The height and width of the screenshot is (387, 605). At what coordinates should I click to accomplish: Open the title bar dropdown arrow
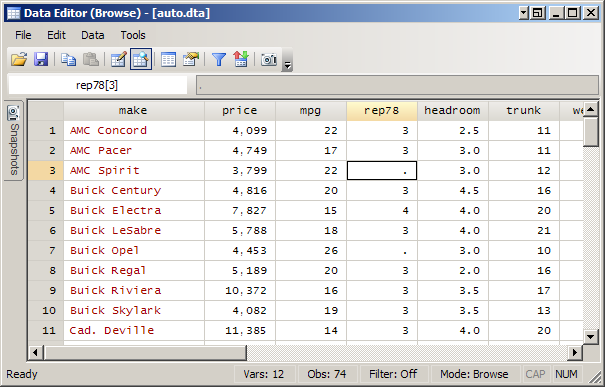(x=523, y=13)
